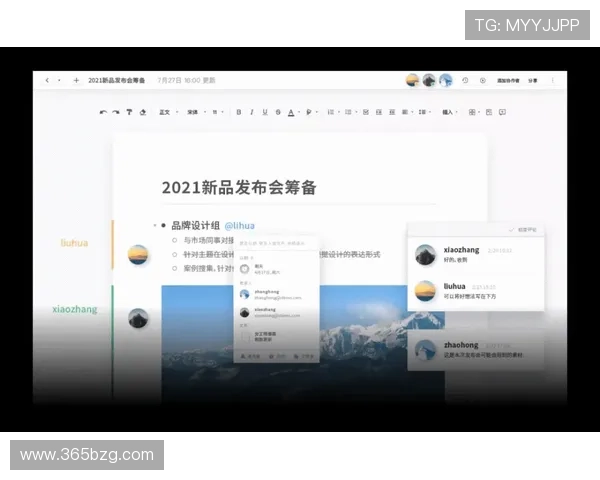Select the date suggestion in mention popup
The width and height of the screenshot is (600, 480).
point(276,269)
